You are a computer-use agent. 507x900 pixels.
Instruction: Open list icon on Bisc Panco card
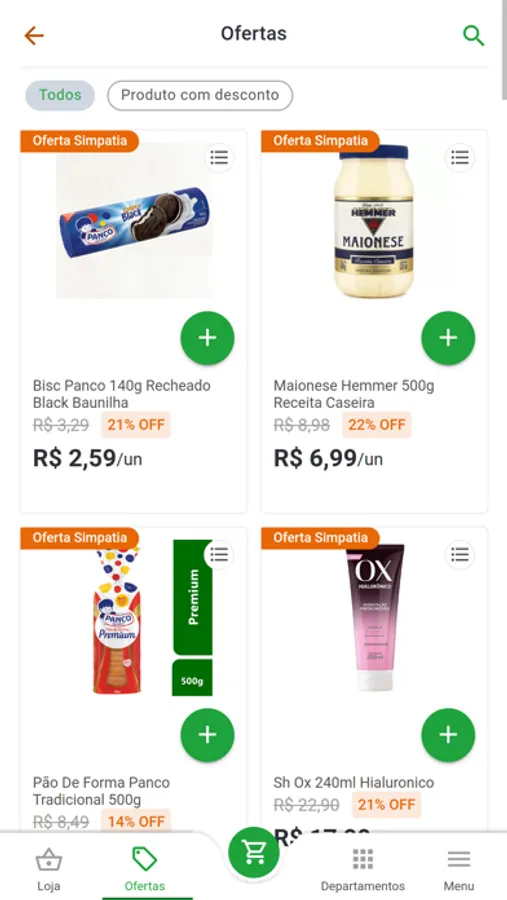[x=219, y=157]
